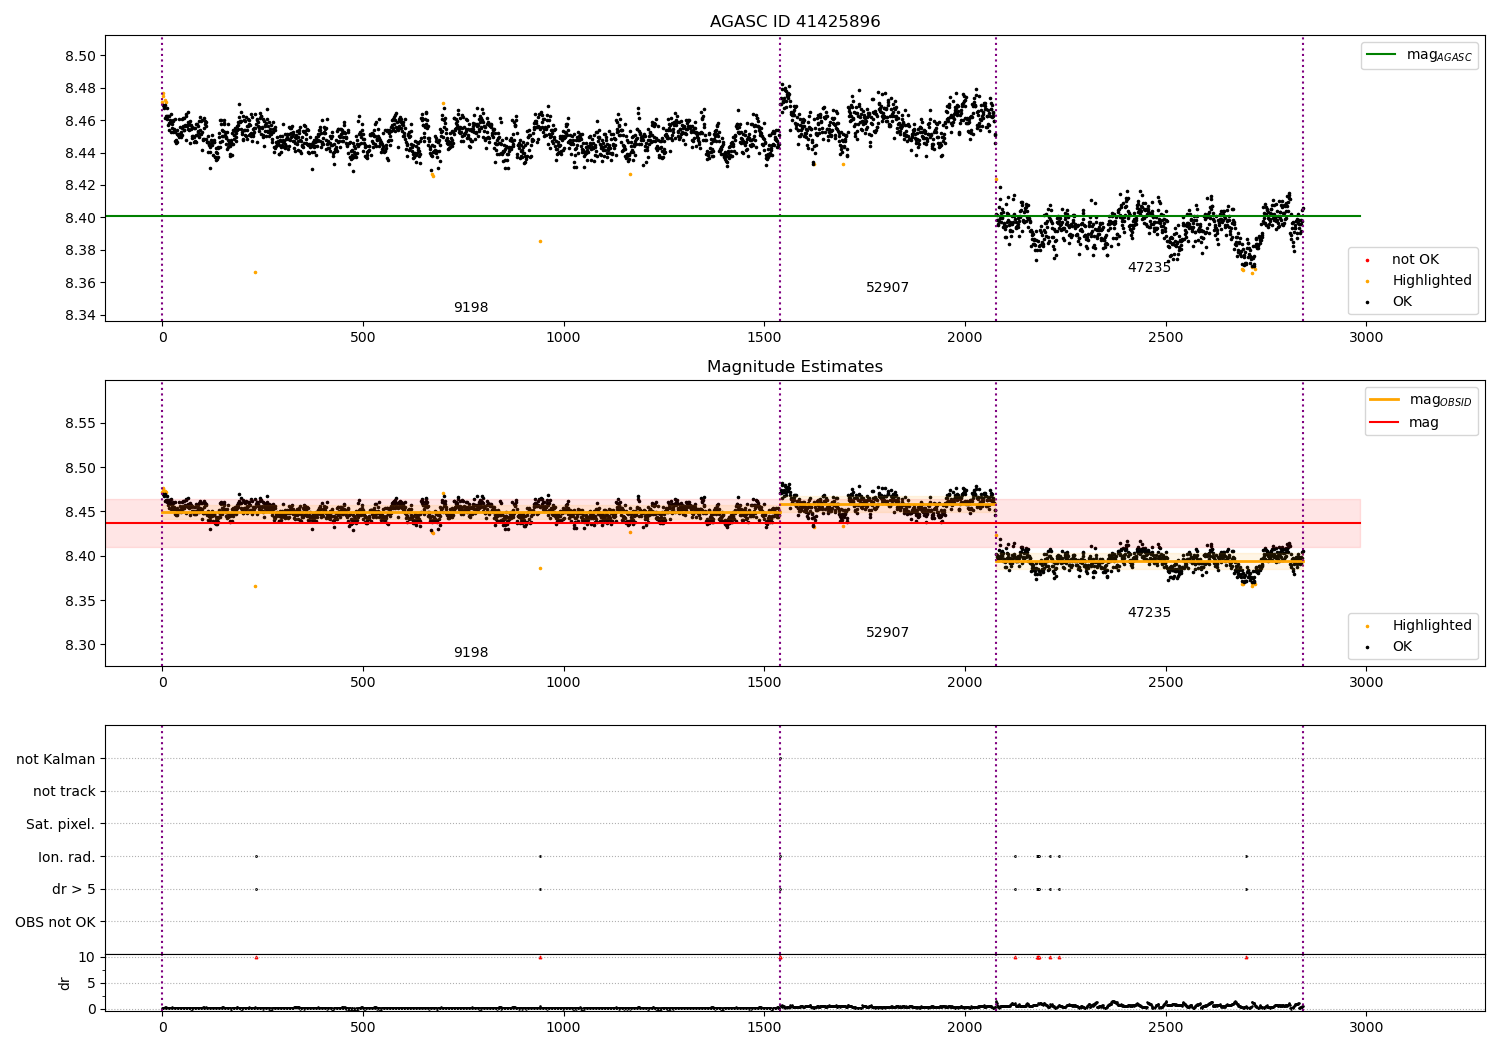
Task: Click the 2500 x-tick under Magnitude Estimates plot
Action: 1166,682
